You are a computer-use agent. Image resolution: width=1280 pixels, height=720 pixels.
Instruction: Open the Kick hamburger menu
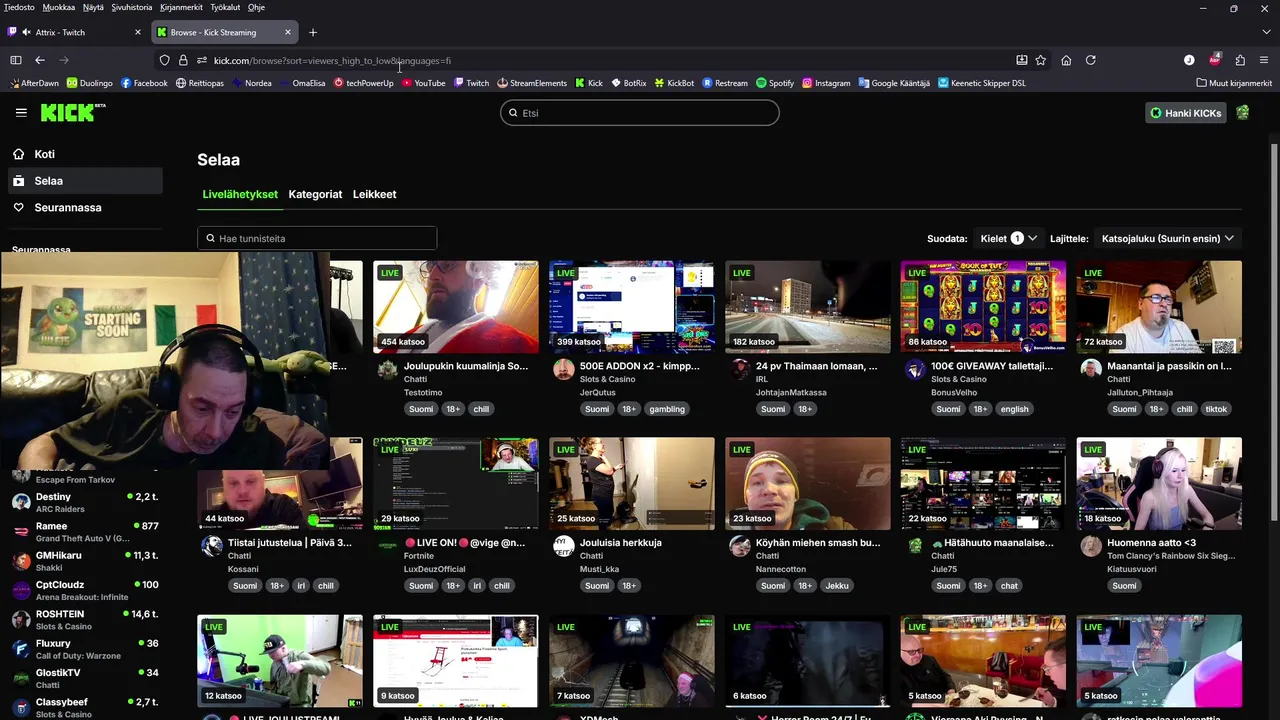pos(21,113)
